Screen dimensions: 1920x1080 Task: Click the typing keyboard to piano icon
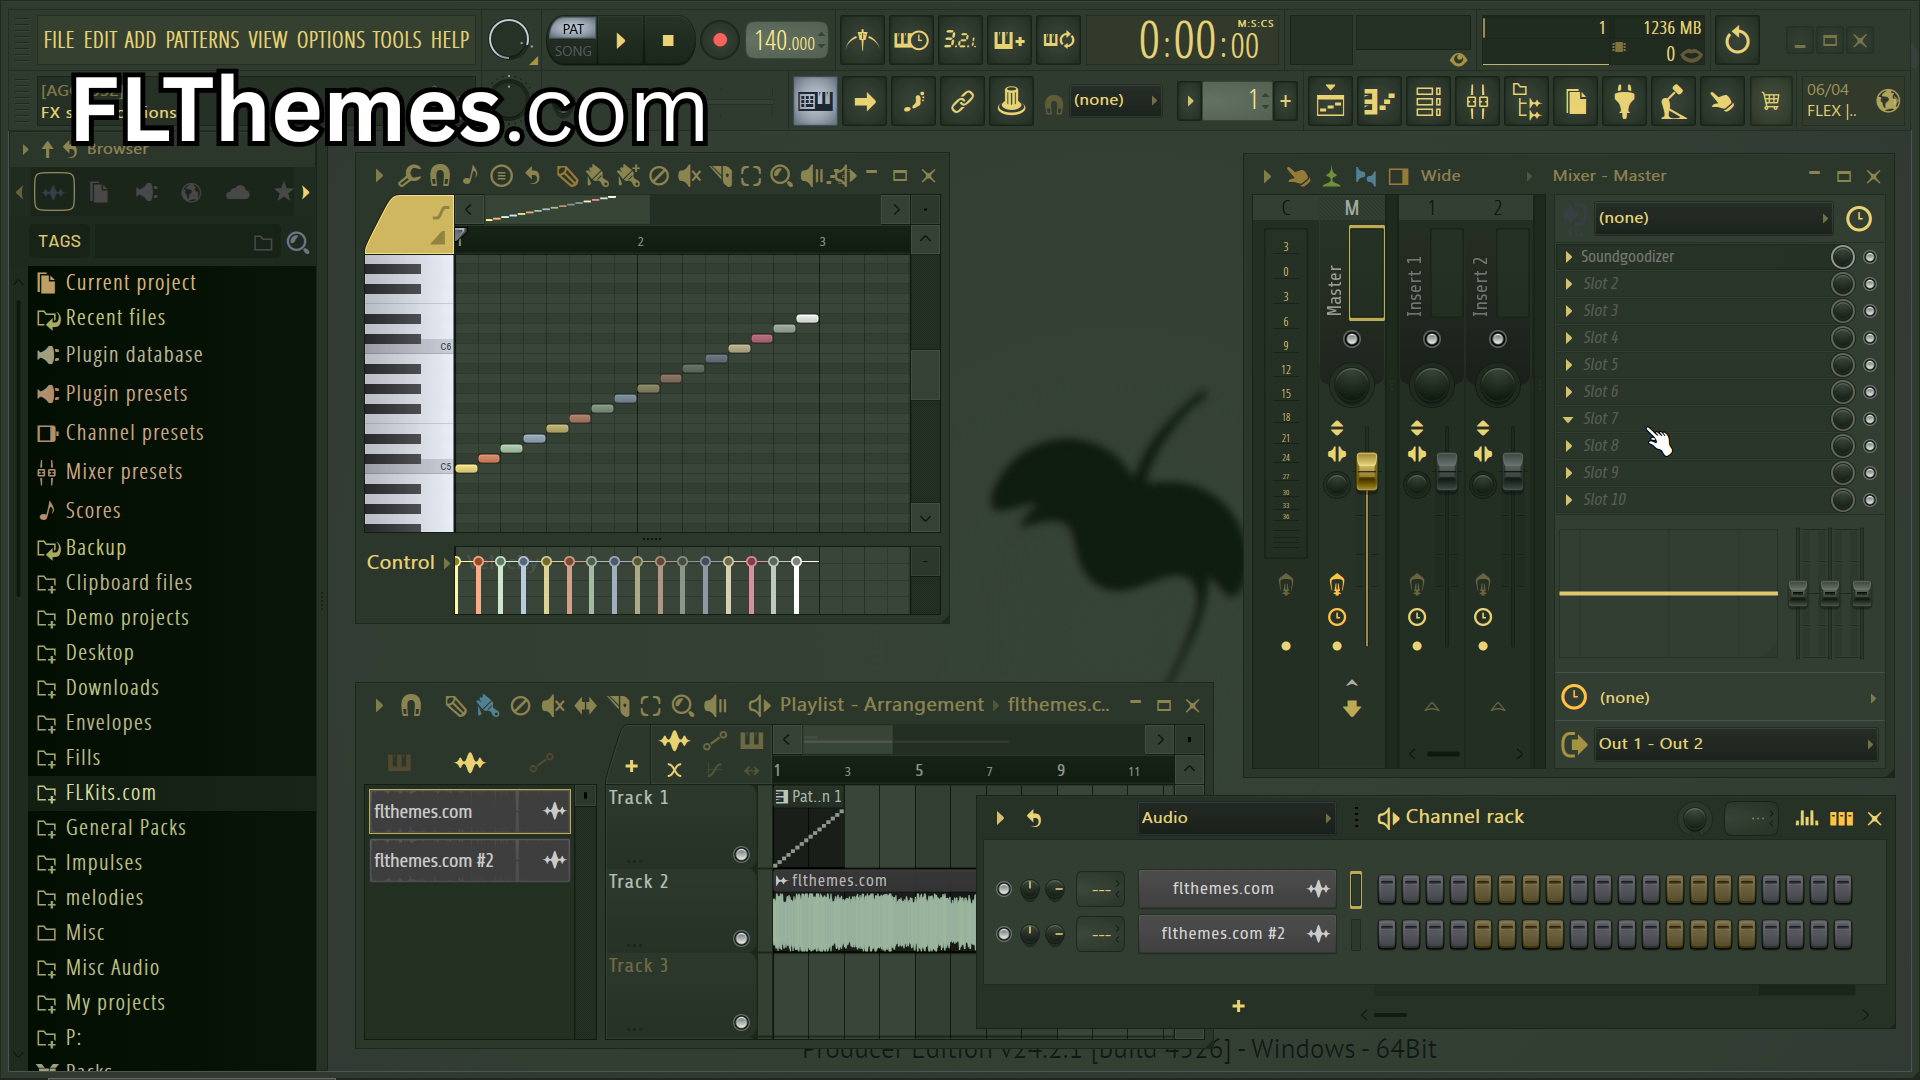tap(815, 101)
